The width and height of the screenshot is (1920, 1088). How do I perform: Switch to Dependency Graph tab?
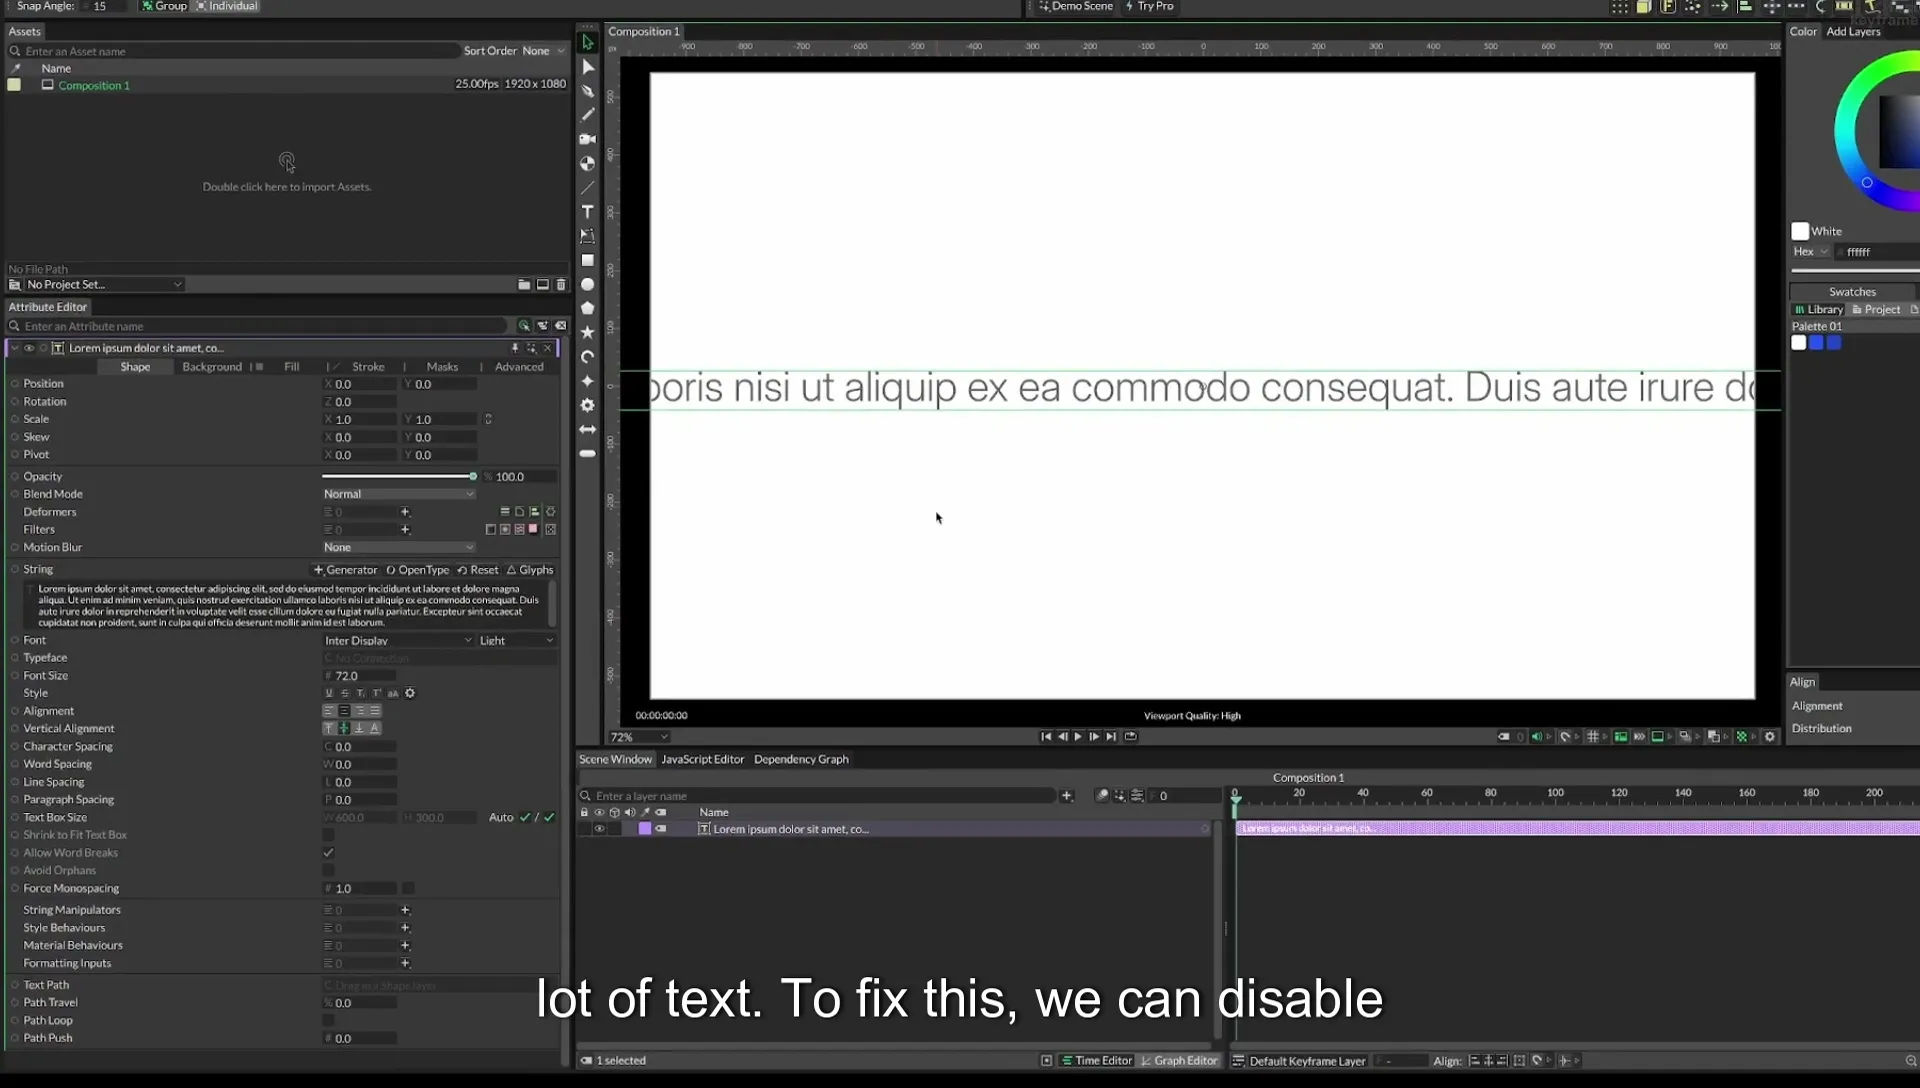point(801,759)
